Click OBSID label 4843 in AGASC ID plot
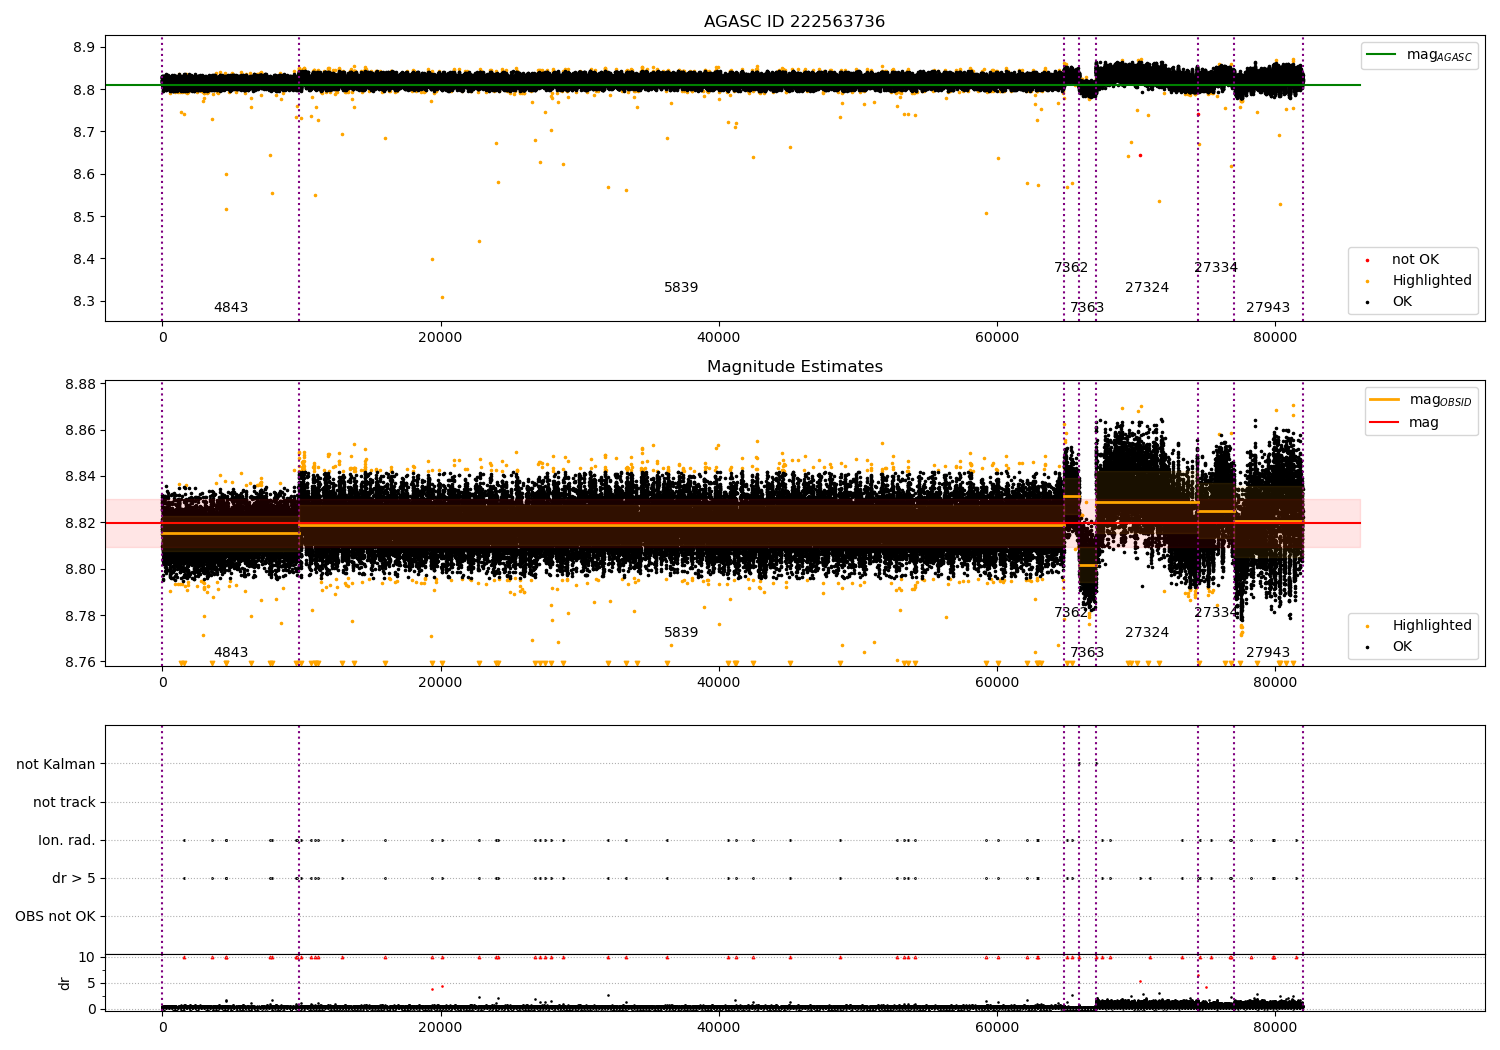 click(231, 308)
